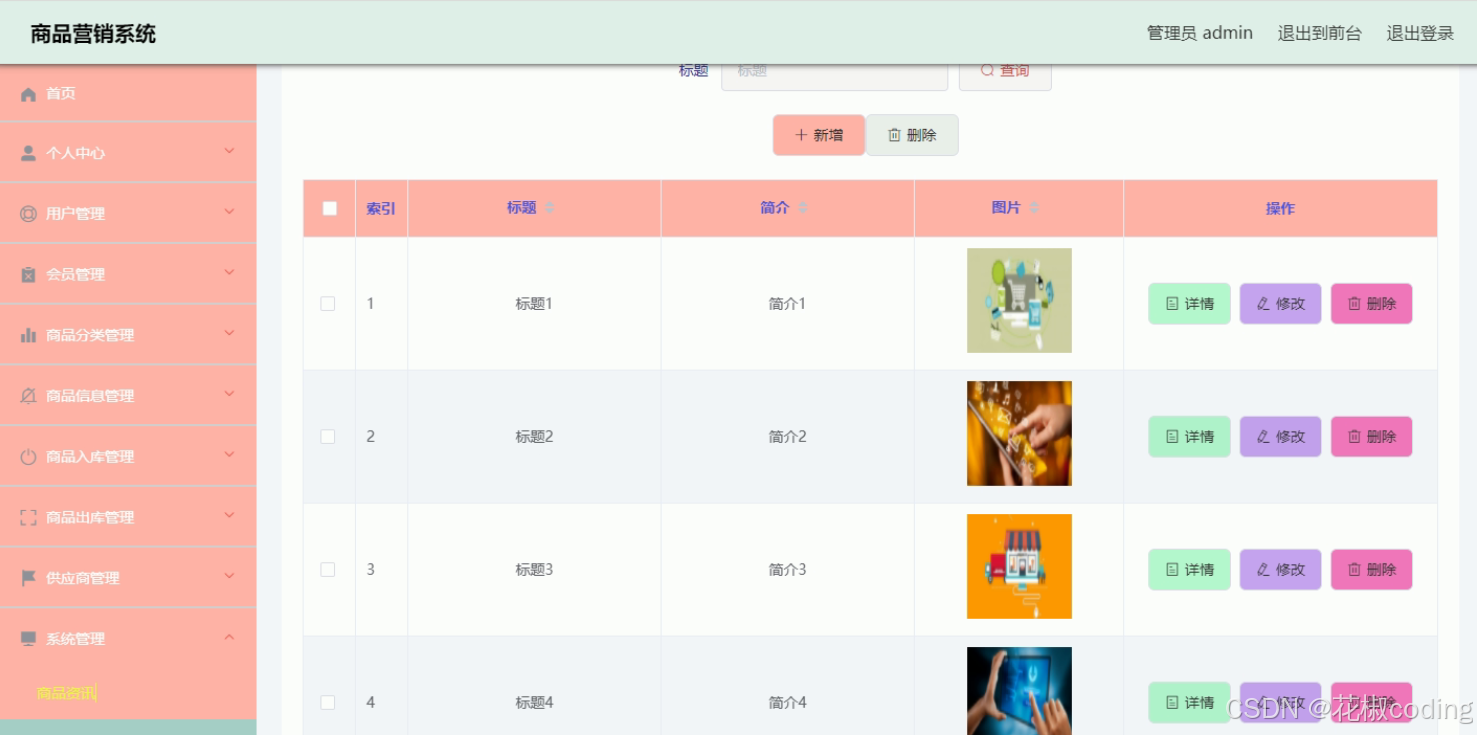Click 详情 button on row 标题2
1477x735 pixels.
coord(1189,436)
